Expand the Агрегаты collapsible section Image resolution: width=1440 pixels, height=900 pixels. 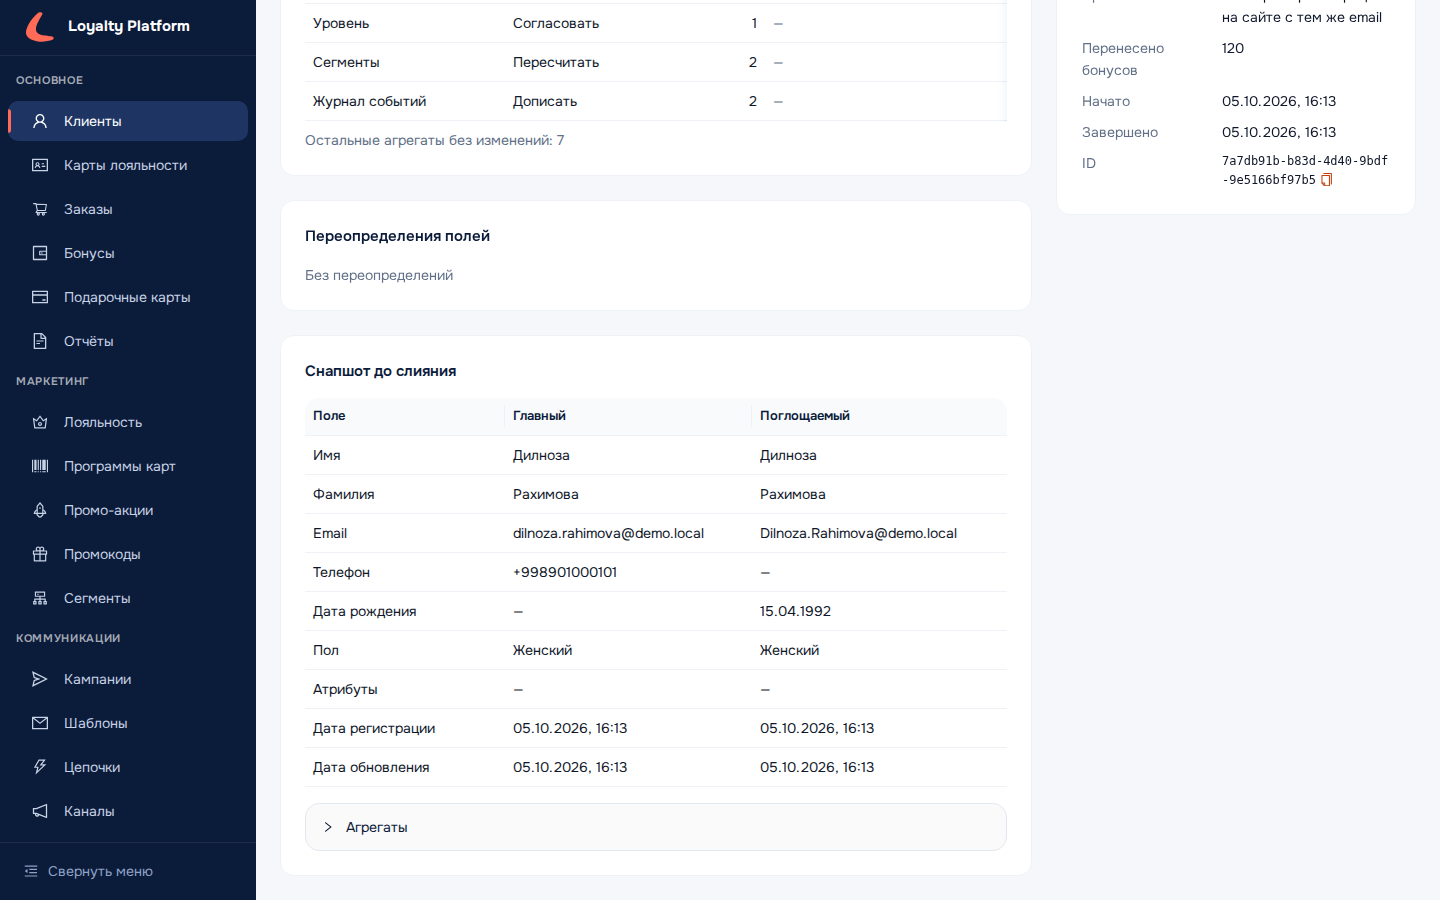[x=656, y=827]
